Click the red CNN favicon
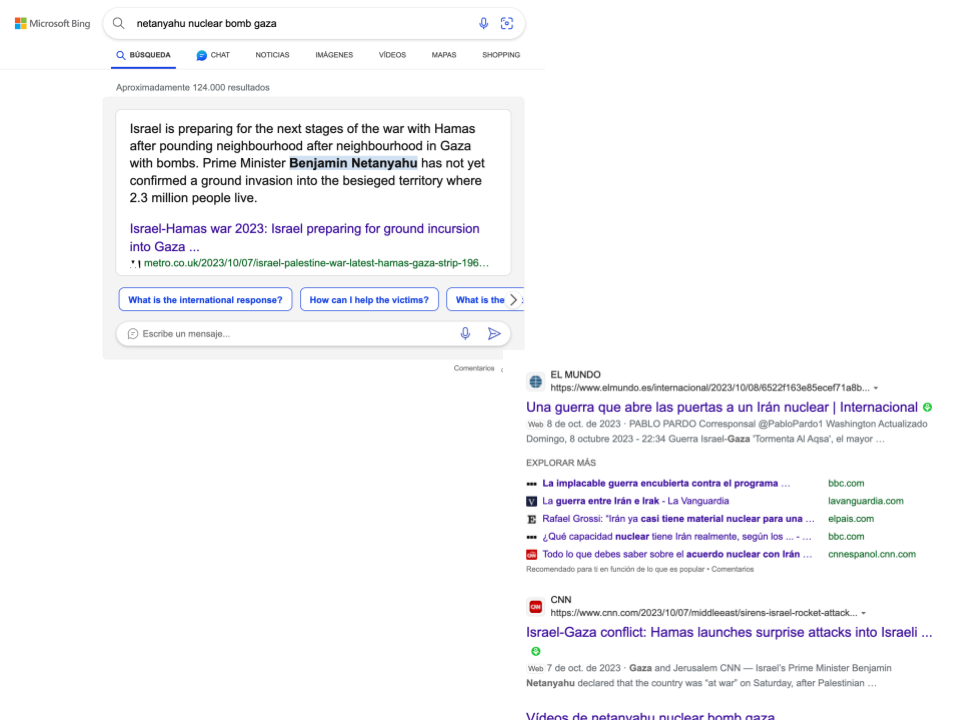Viewport: 960px width, 720px height. point(535,606)
